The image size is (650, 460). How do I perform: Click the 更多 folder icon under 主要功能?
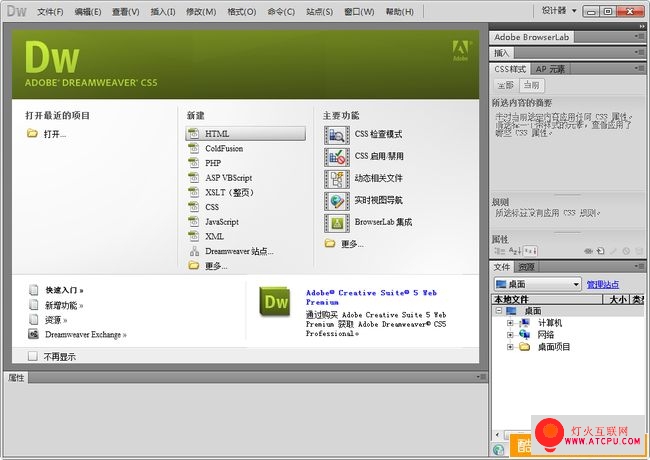pyautogui.click(x=330, y=244)
